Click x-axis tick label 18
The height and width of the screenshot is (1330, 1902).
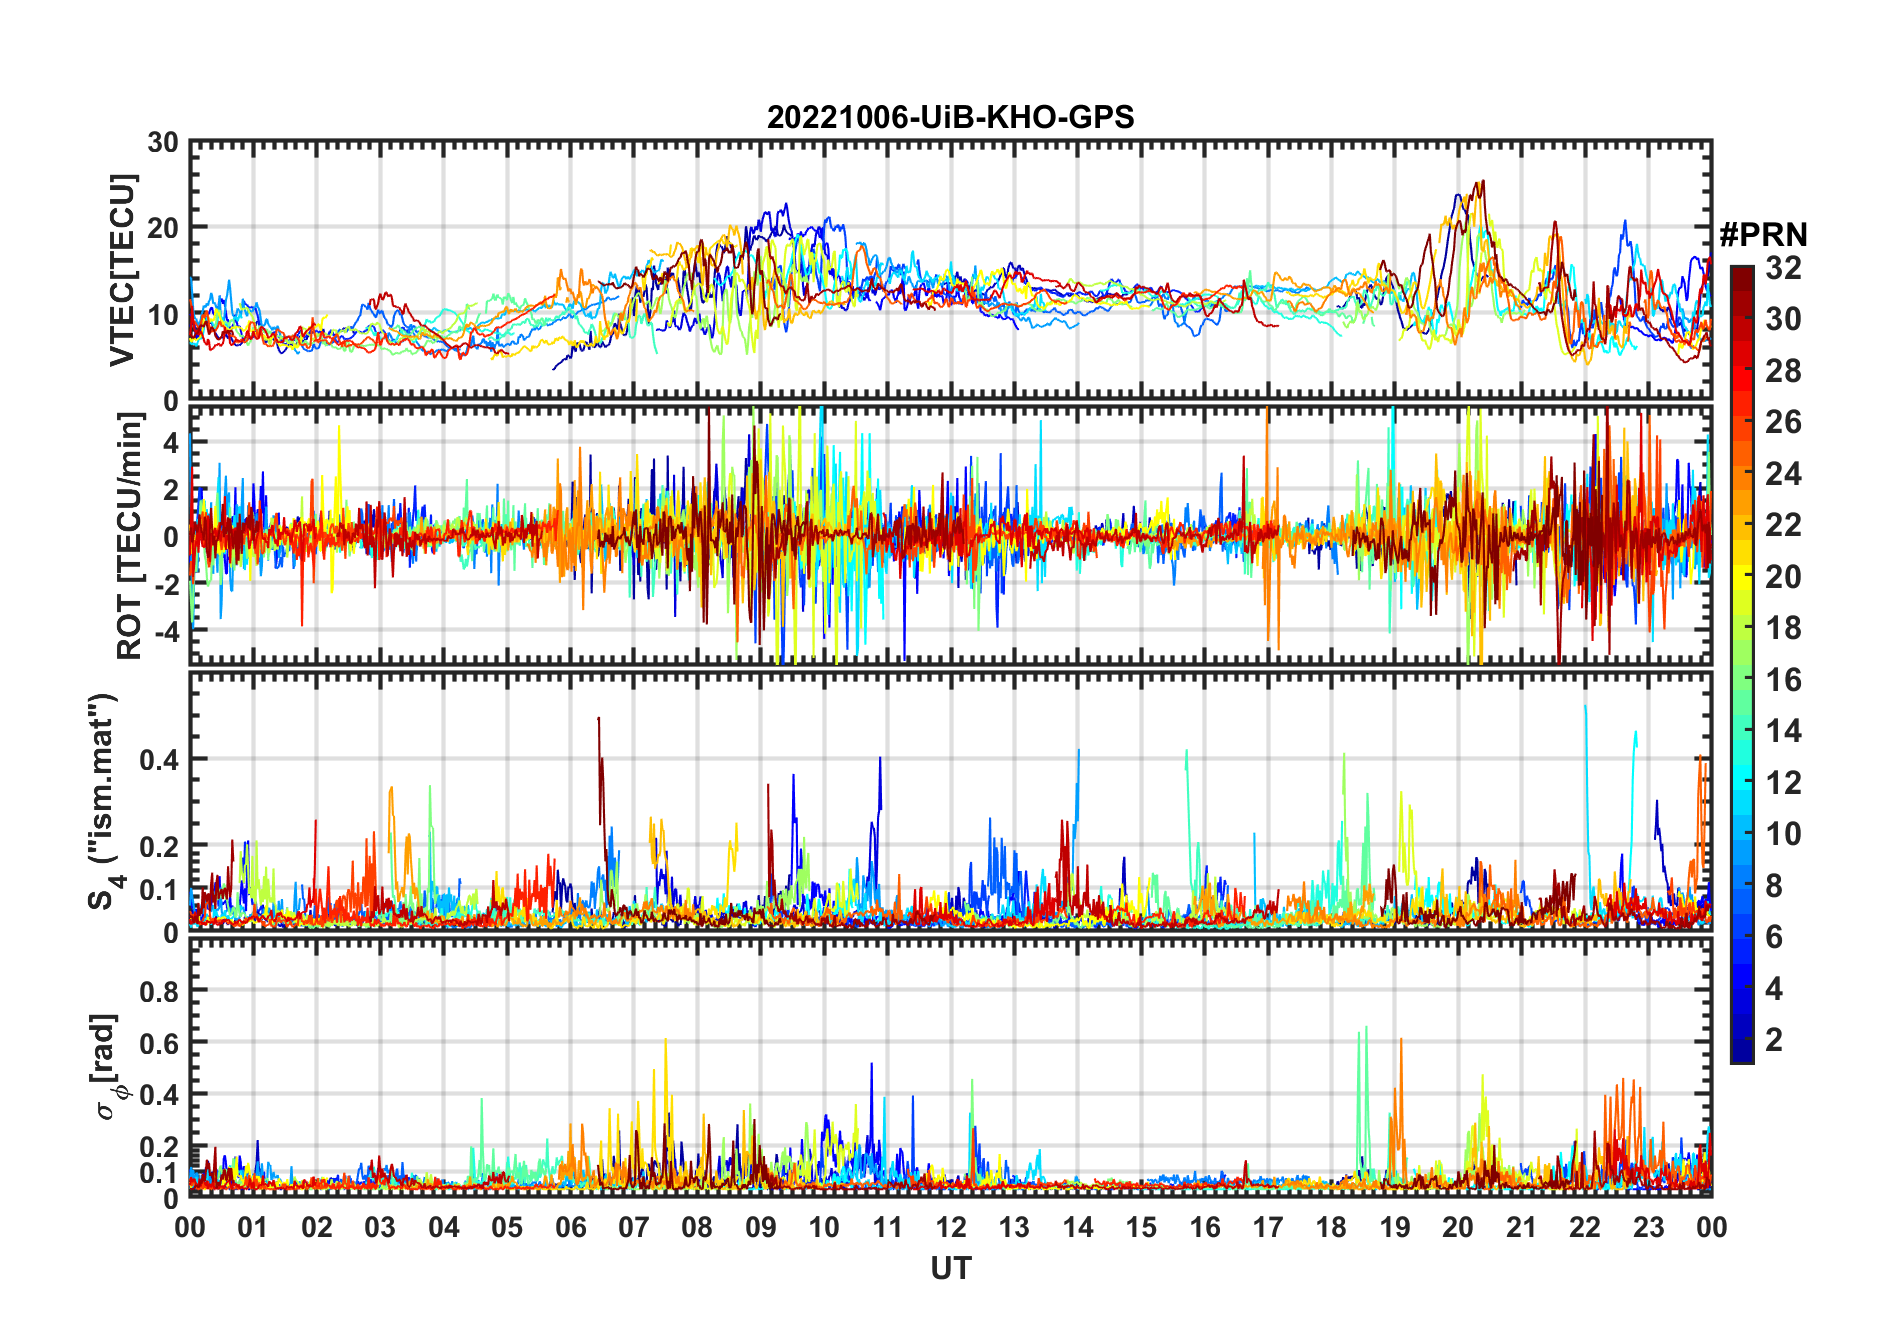pyautogui.click(x=1331, y=1227)
